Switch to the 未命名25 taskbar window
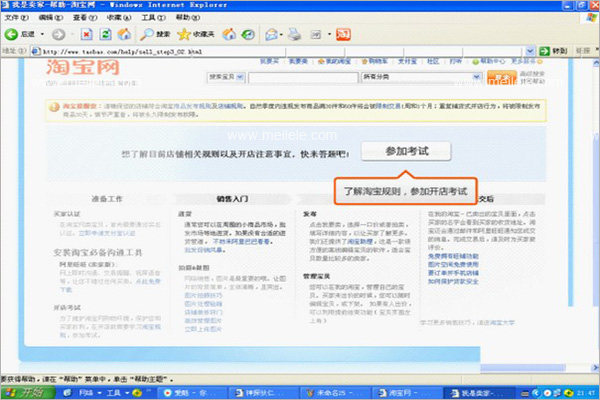 click(335, 393)
